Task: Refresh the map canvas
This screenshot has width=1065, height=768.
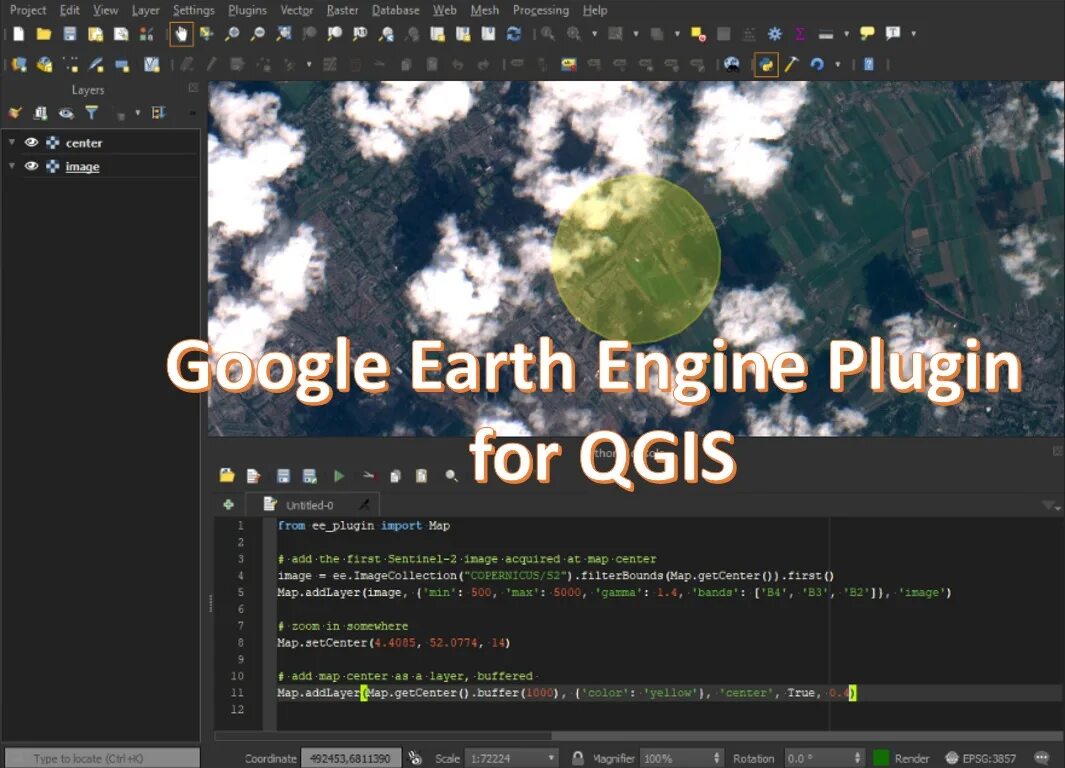Action: pyautogui.click(x=514, y=33)
